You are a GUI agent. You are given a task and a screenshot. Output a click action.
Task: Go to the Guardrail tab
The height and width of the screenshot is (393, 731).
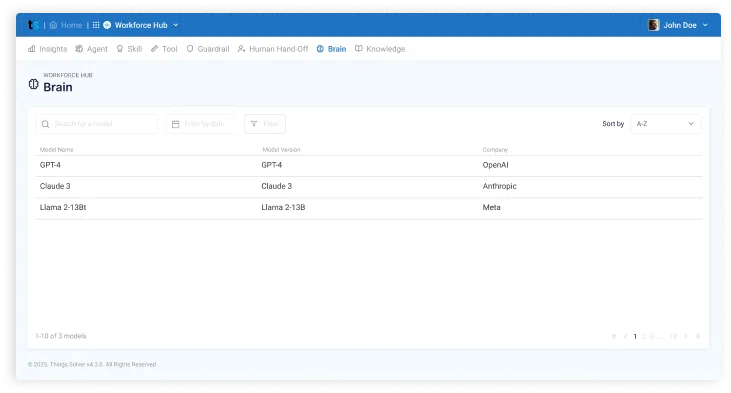click(x=208, y=49)
